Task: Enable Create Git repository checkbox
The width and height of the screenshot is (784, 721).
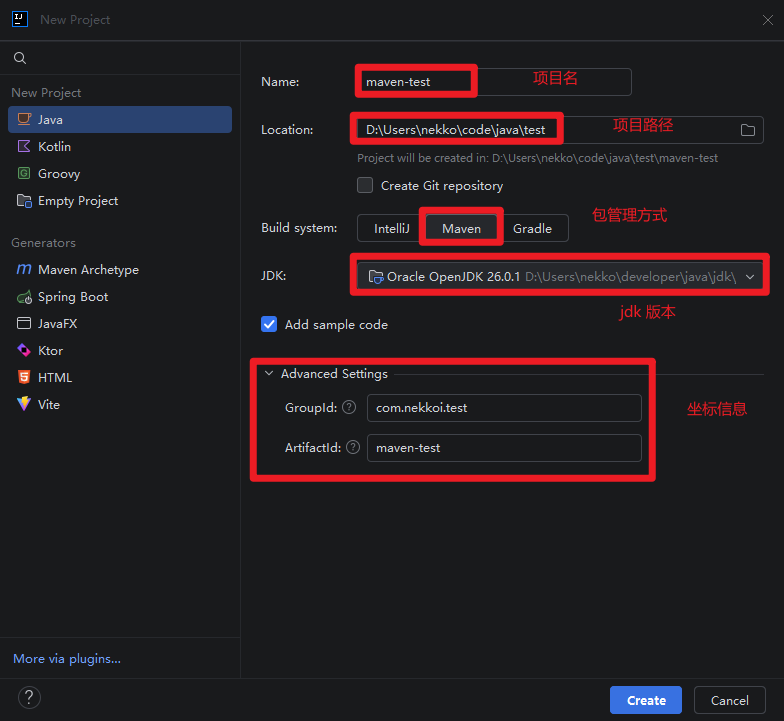Action: click(365, 185)
